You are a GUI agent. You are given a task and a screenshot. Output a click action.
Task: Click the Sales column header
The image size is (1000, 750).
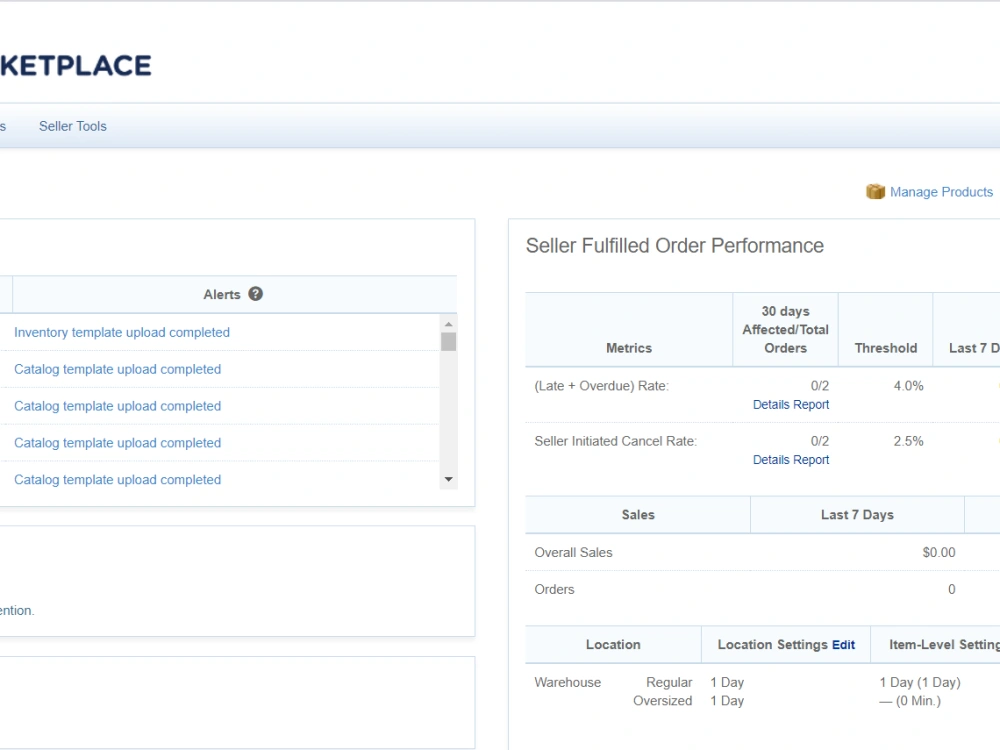click(x=638, y=515)
